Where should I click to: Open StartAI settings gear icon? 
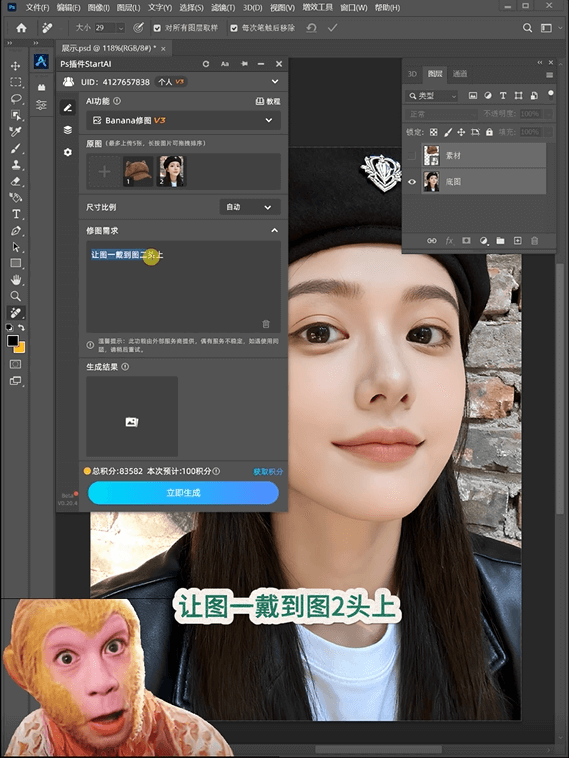[x=68, y=152]
